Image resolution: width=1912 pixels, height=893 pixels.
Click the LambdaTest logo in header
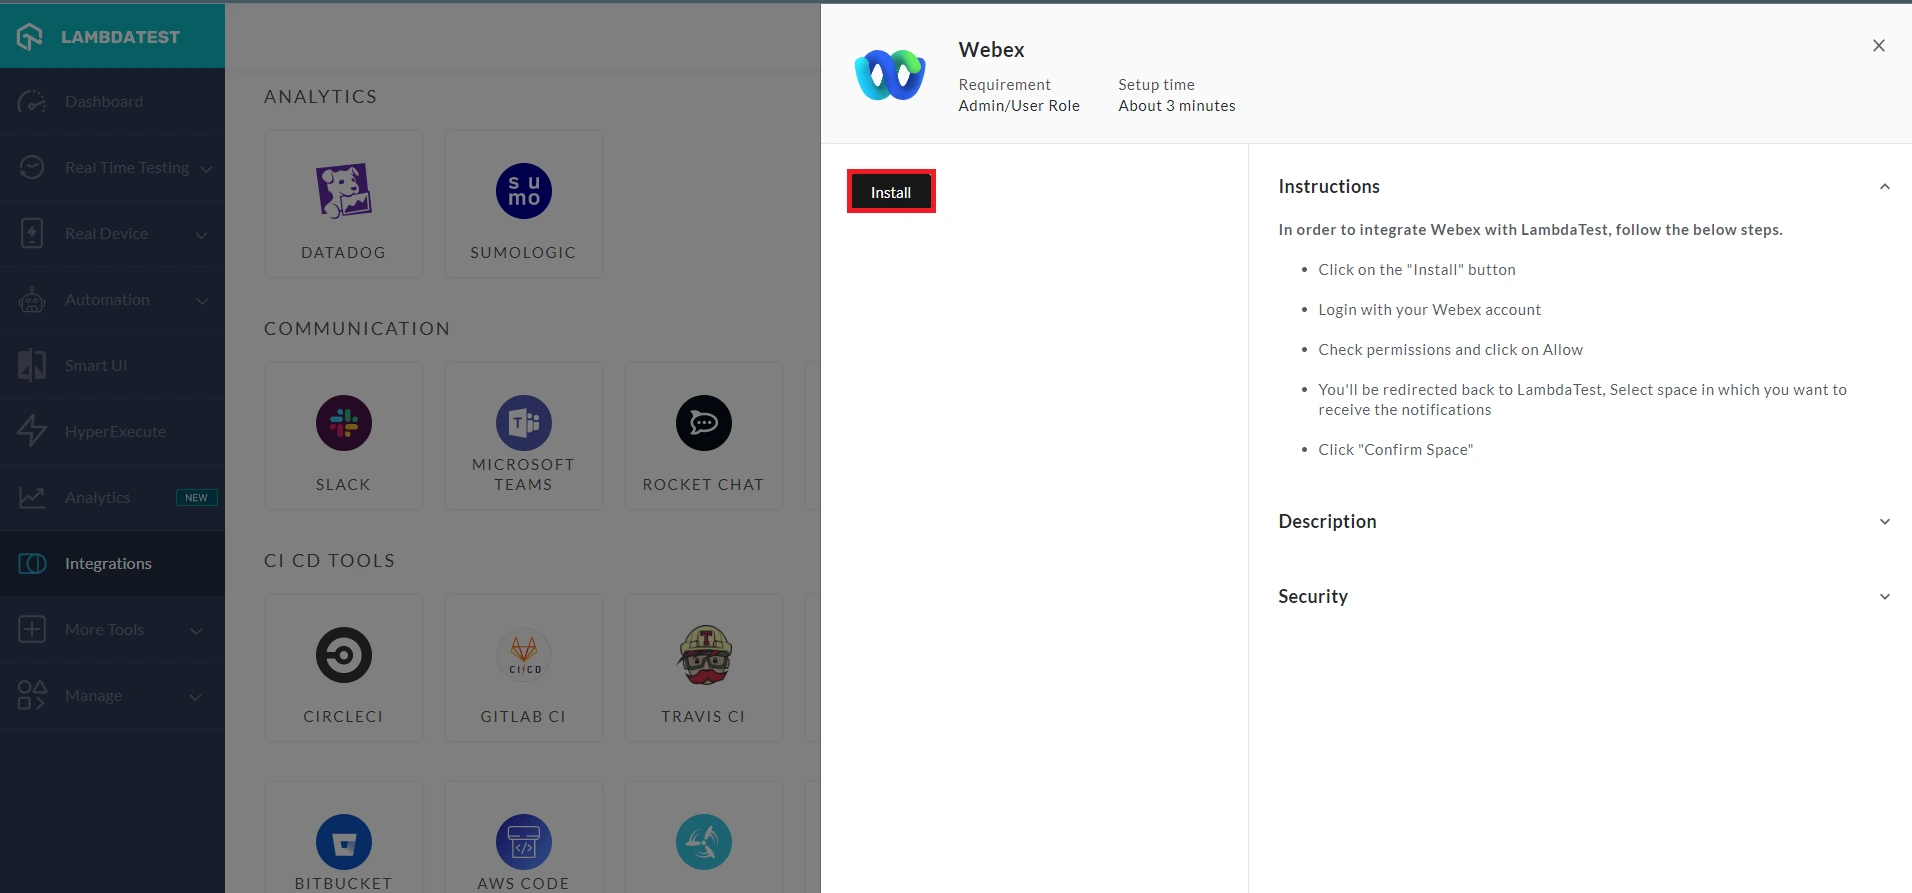[x=98, y=37]
